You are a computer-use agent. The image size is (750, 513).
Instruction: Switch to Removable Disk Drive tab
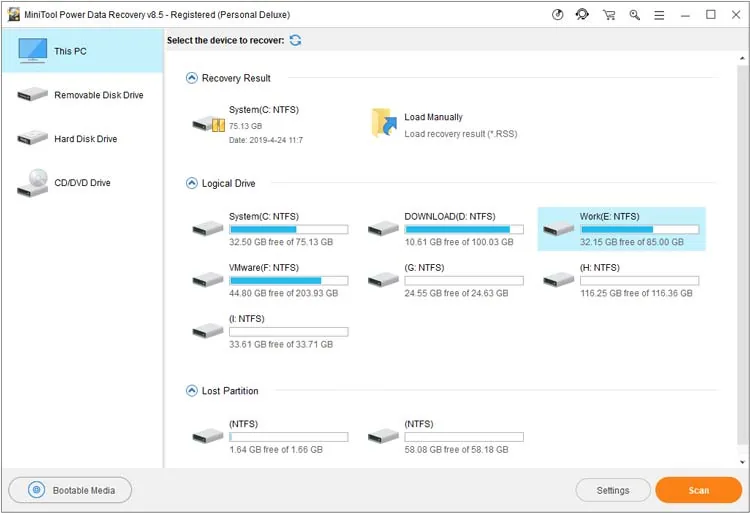point(82,95)
